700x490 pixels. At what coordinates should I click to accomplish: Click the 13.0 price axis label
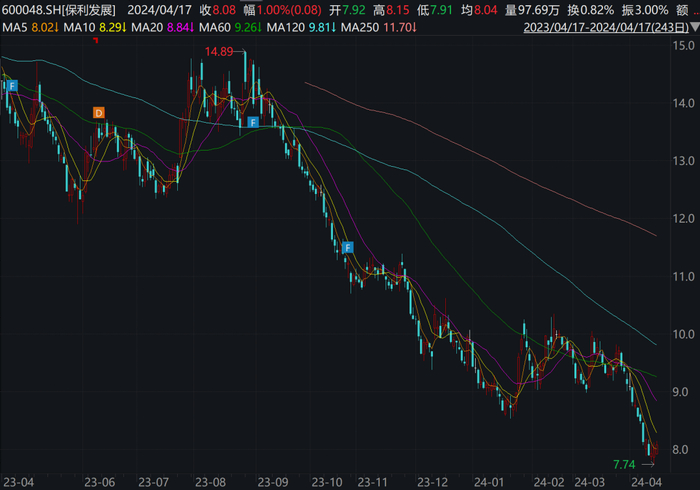[683, 161]
